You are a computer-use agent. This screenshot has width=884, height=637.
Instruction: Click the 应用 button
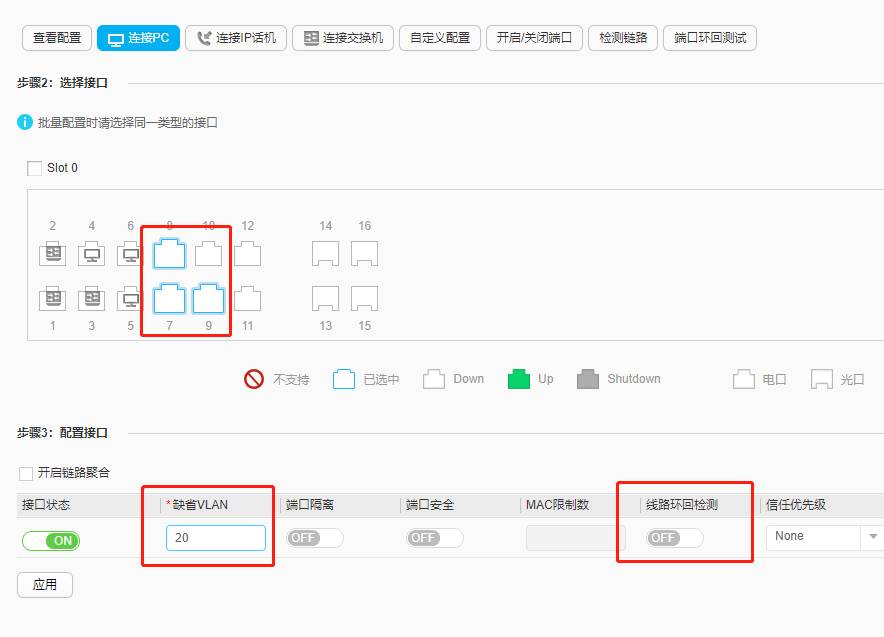pyautogui.click(x=45, y=585)
